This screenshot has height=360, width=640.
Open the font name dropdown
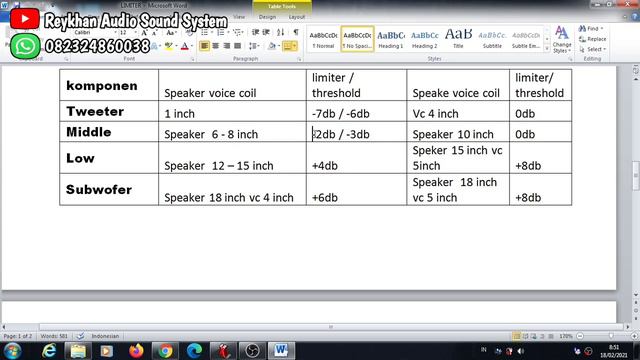point(115,32)
